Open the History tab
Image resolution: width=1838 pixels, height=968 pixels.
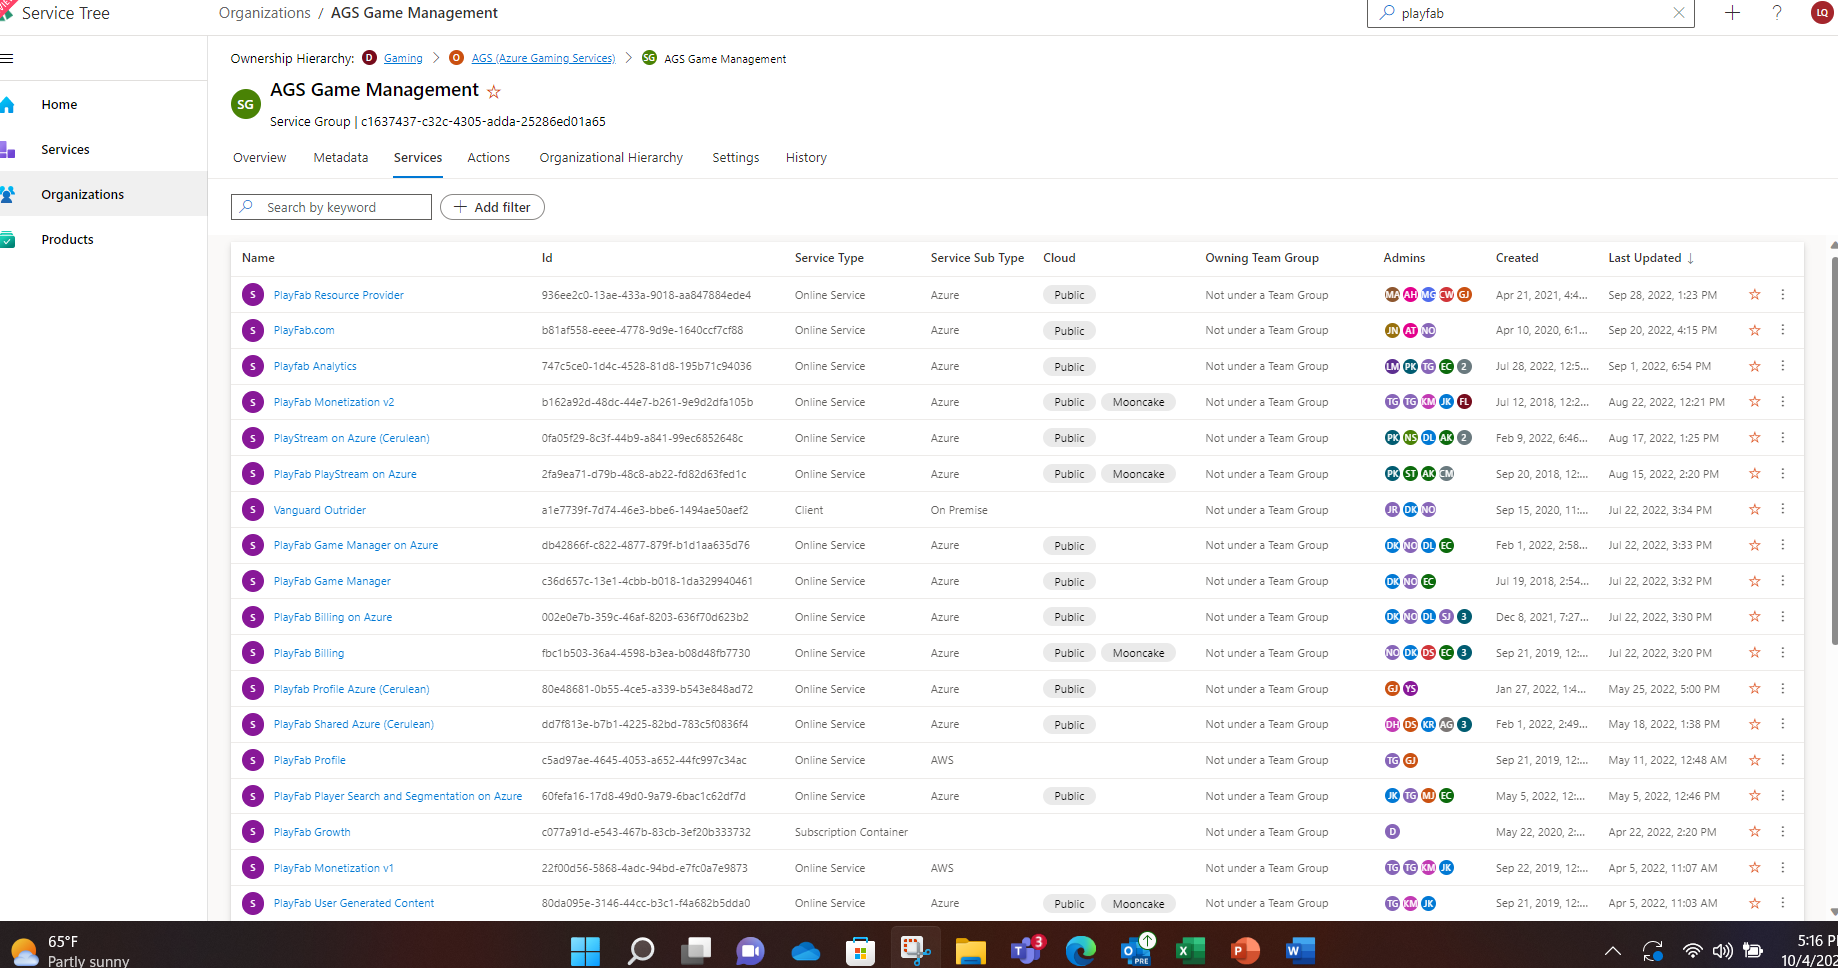(806, 157)
